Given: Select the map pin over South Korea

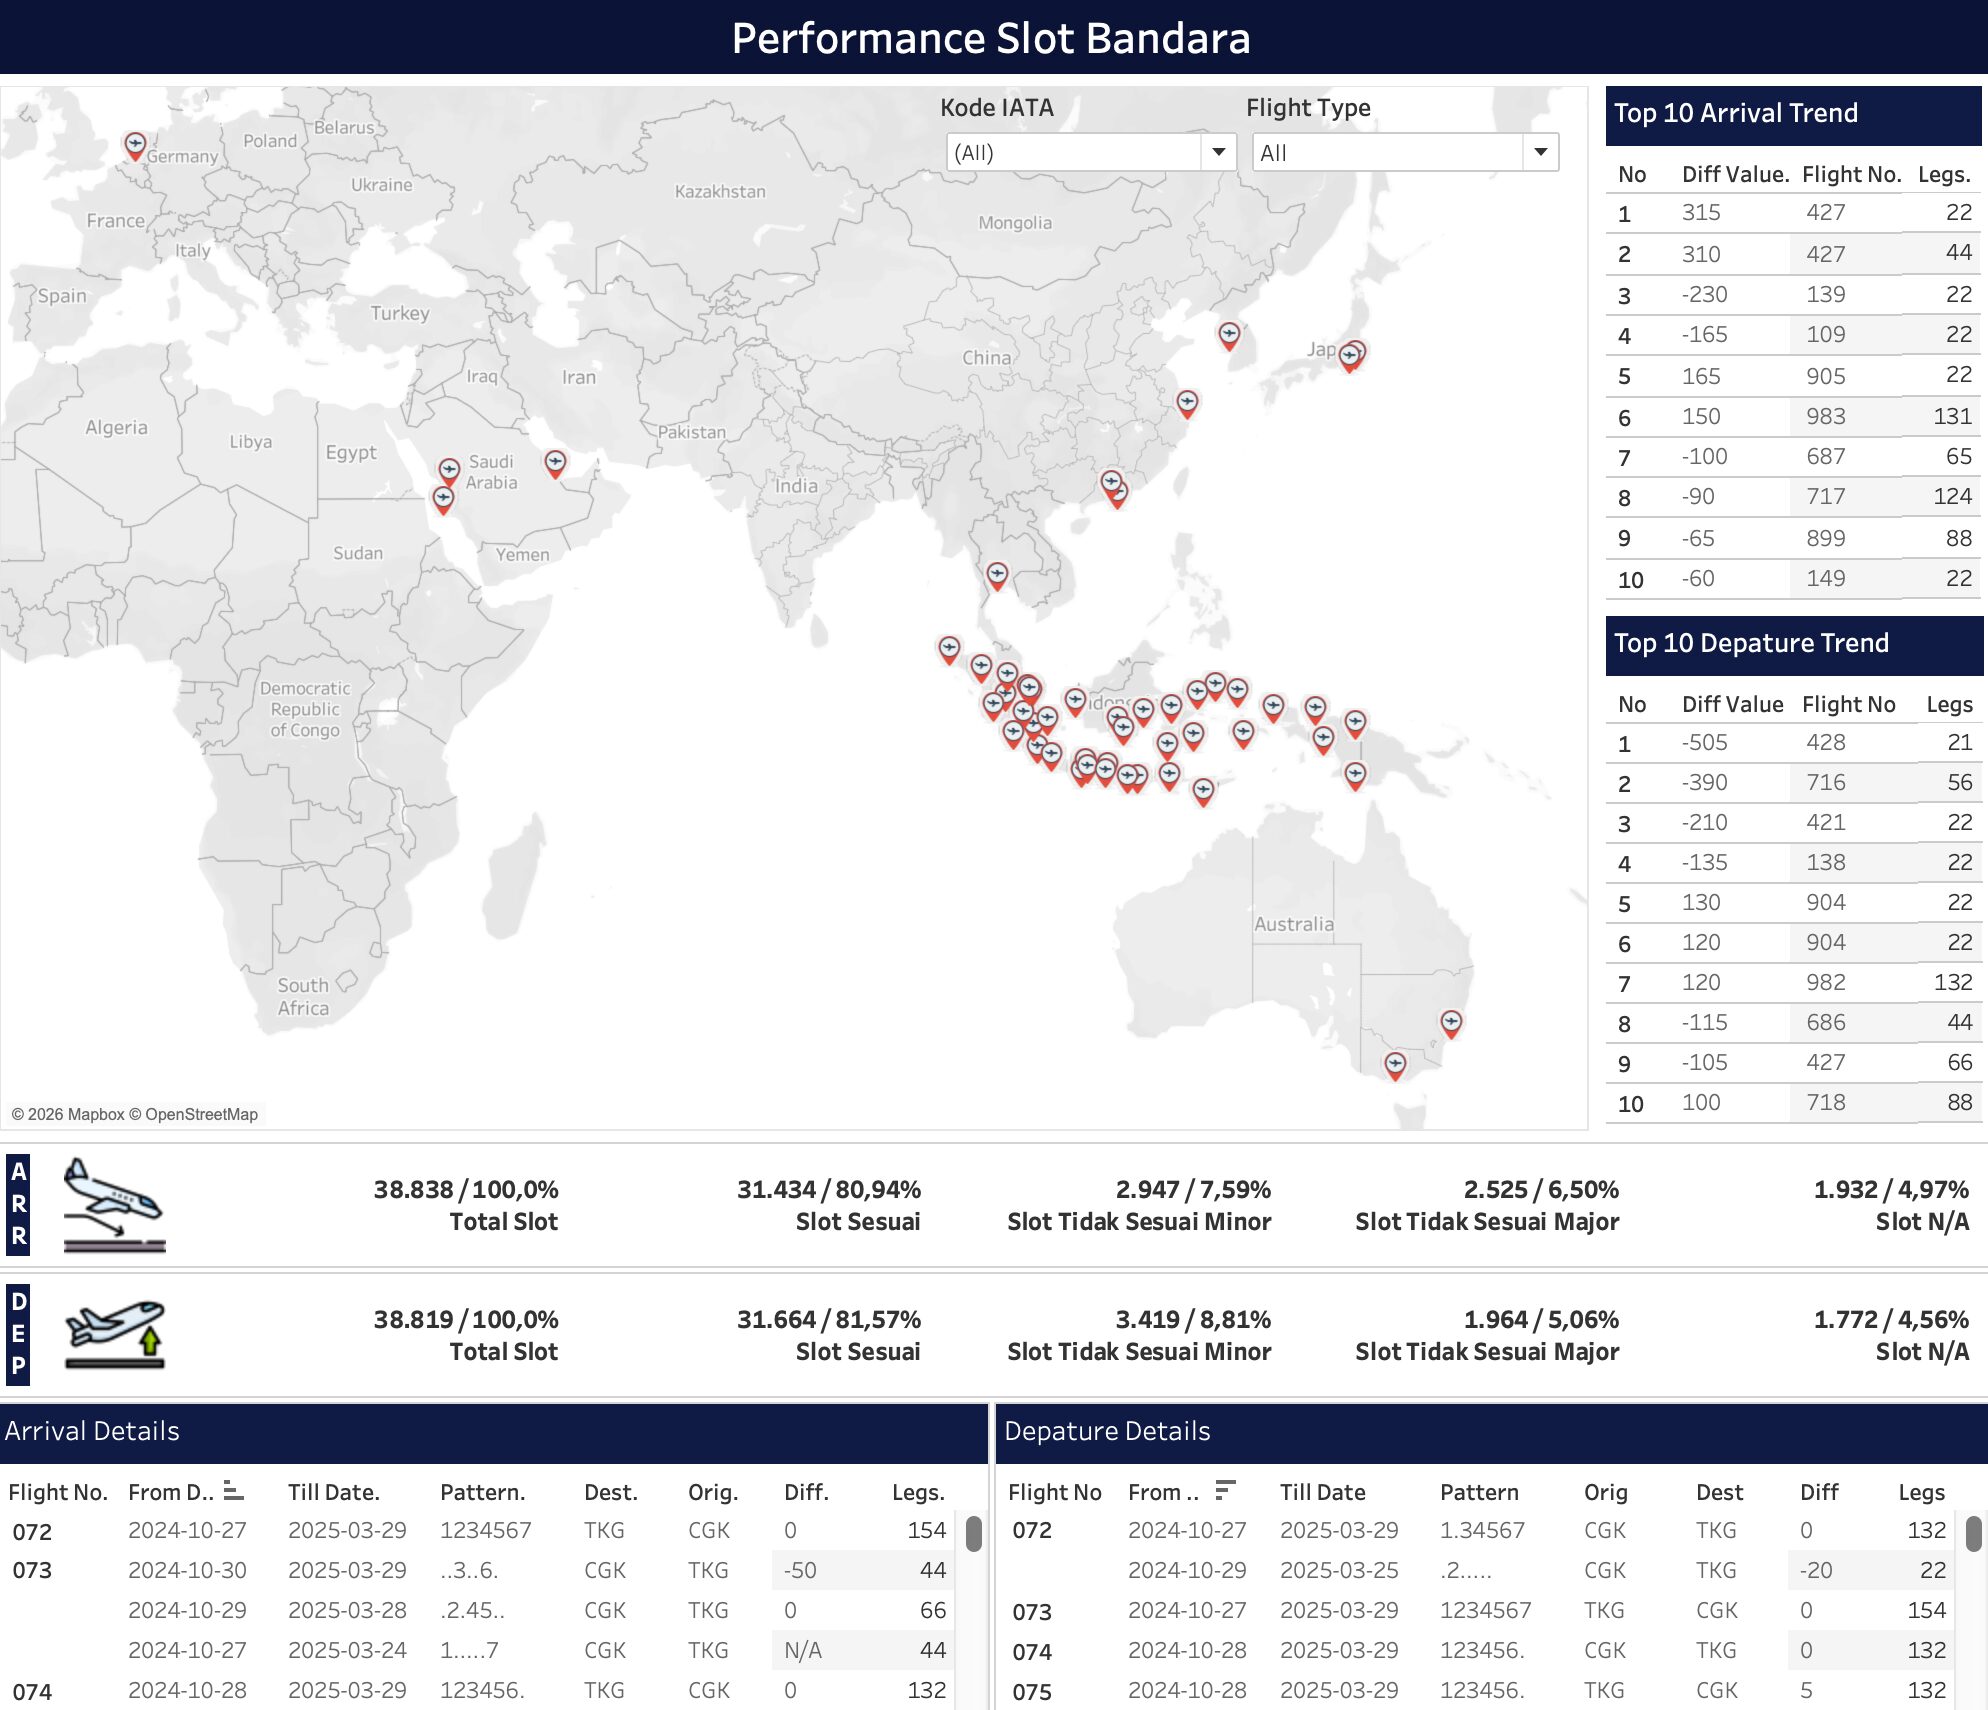Looking at the screenshot, I should (1228, 333).
